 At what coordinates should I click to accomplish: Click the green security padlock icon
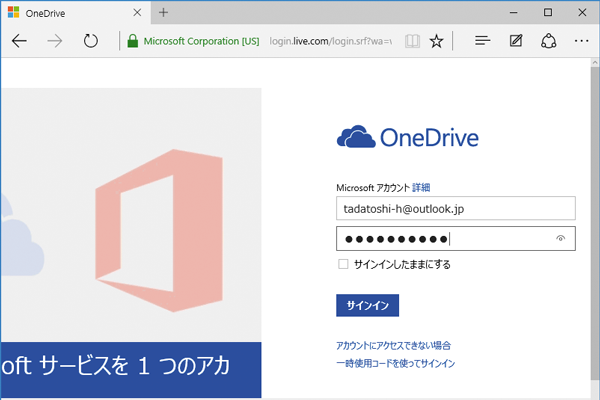point(132,41)
